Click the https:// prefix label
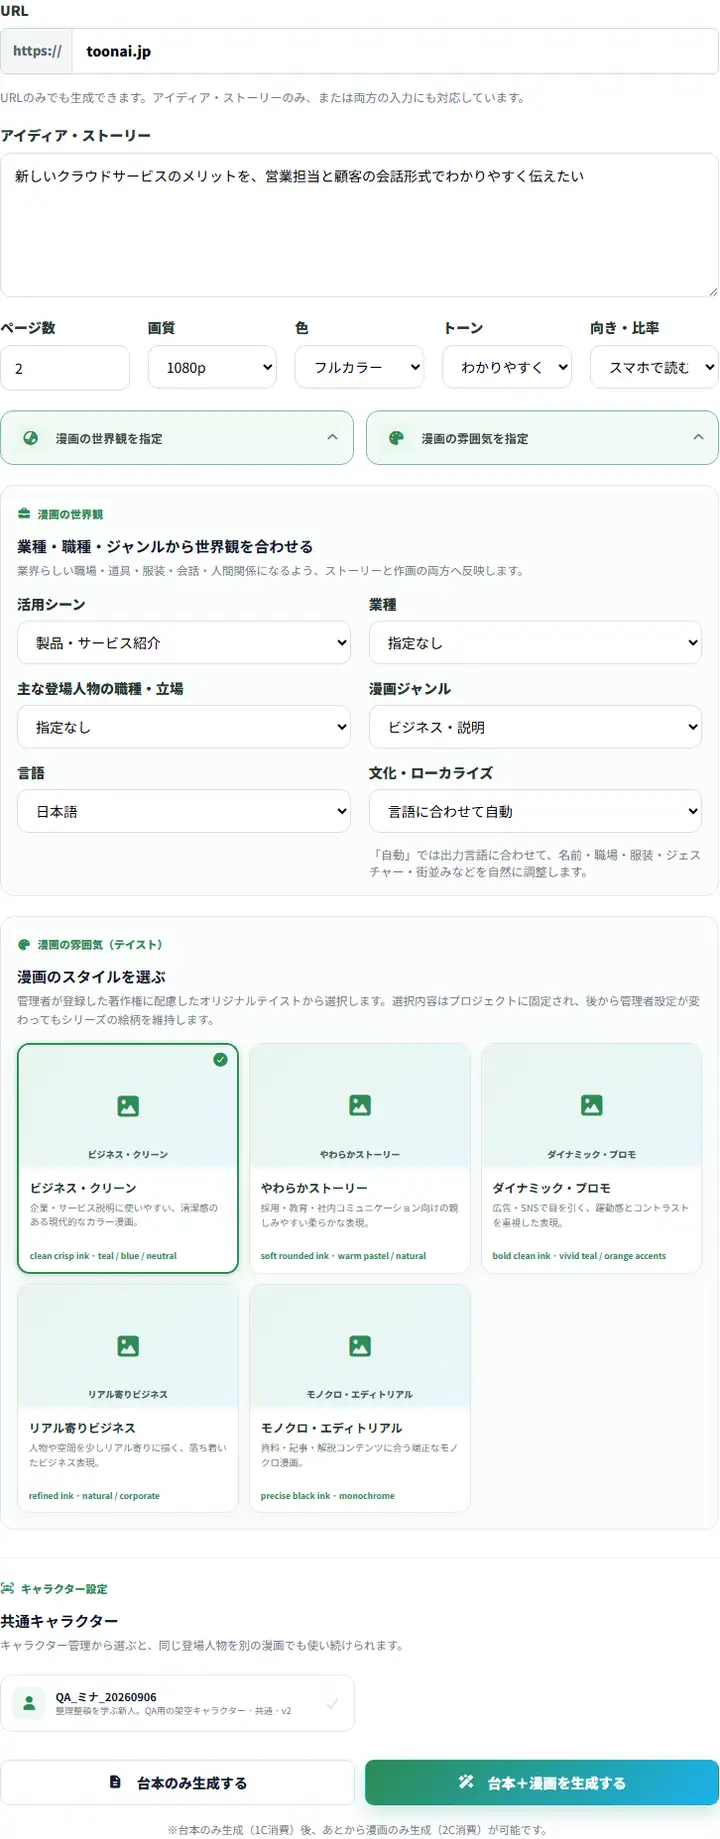 (37, 51)
